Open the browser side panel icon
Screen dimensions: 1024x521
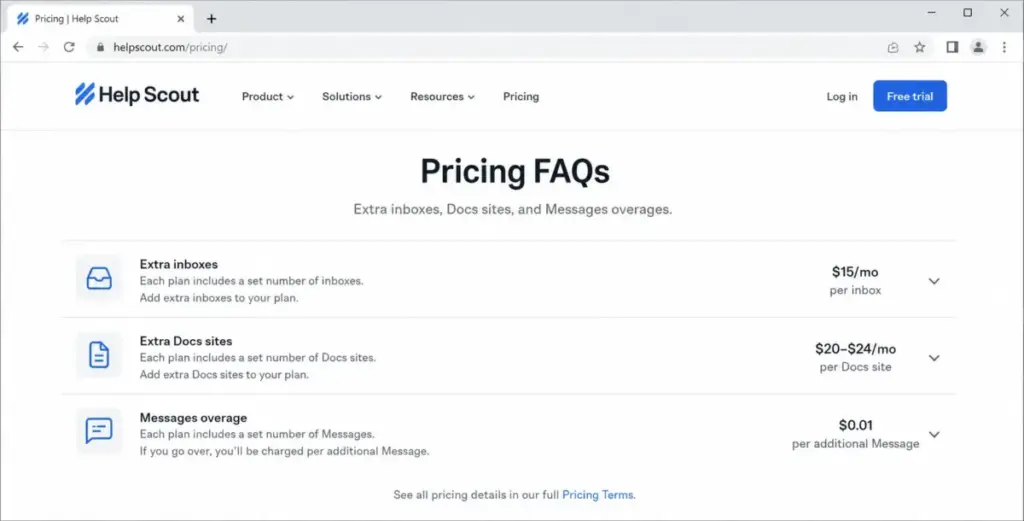[x=952, y=47]
